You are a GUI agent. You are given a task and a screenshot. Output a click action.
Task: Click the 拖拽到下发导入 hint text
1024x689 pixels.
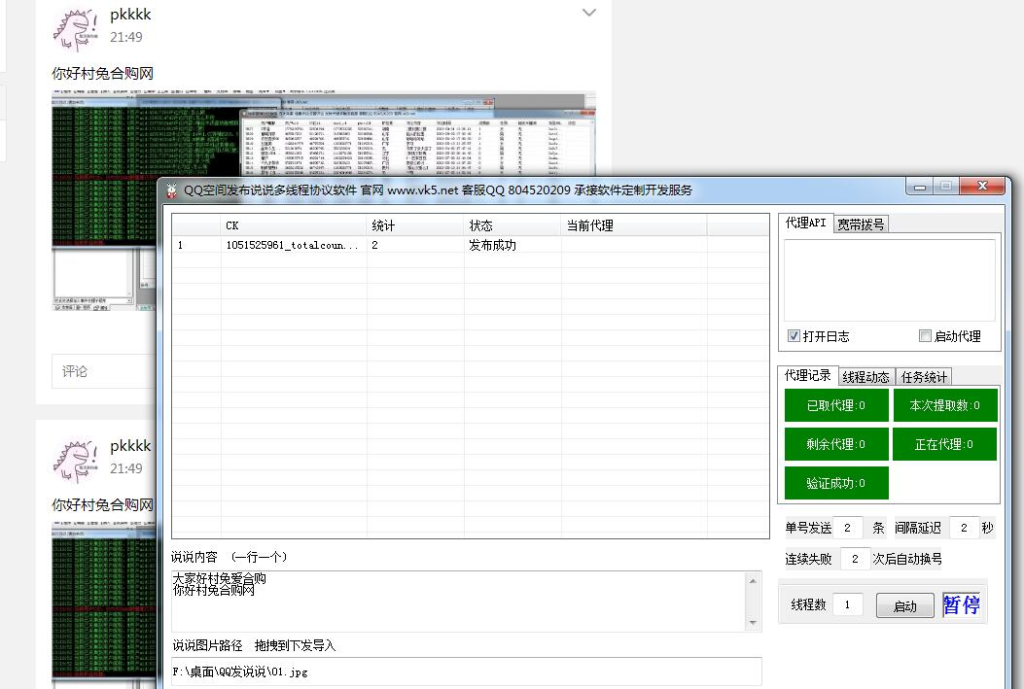(x=295, y=646)
